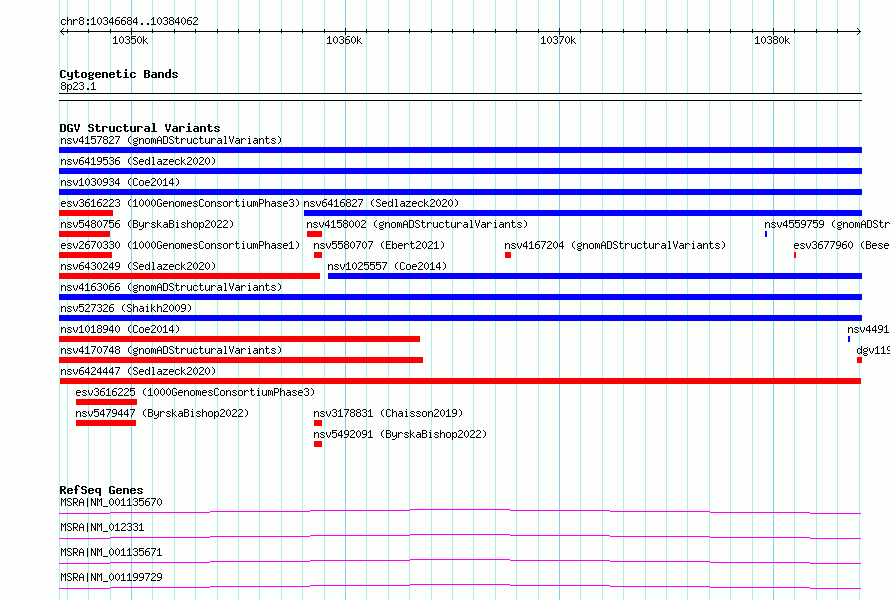The image size is (890, 600).
Task: Open esv3616223 1000GenomesConsortiumPhase3 variant
Action: pos(180,203)
